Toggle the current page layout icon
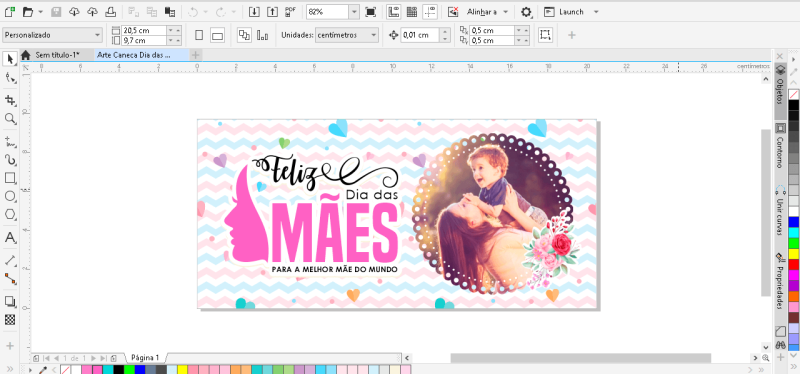Screen dimensions: 800x374 click(x=262, y=35)
